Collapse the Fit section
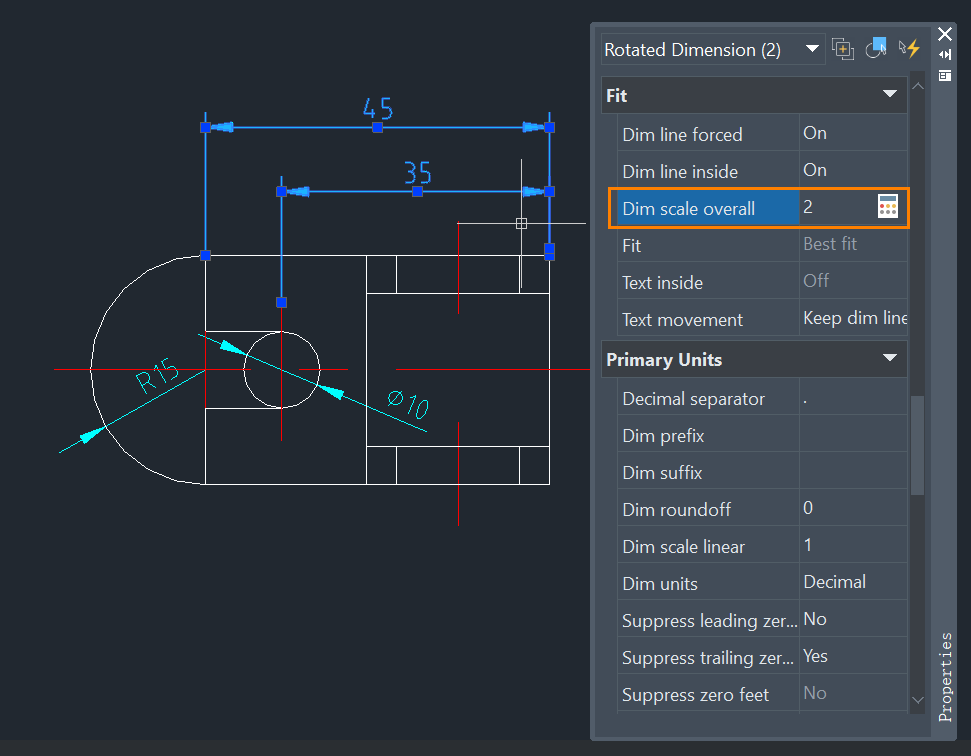 (x=890, y=94)
